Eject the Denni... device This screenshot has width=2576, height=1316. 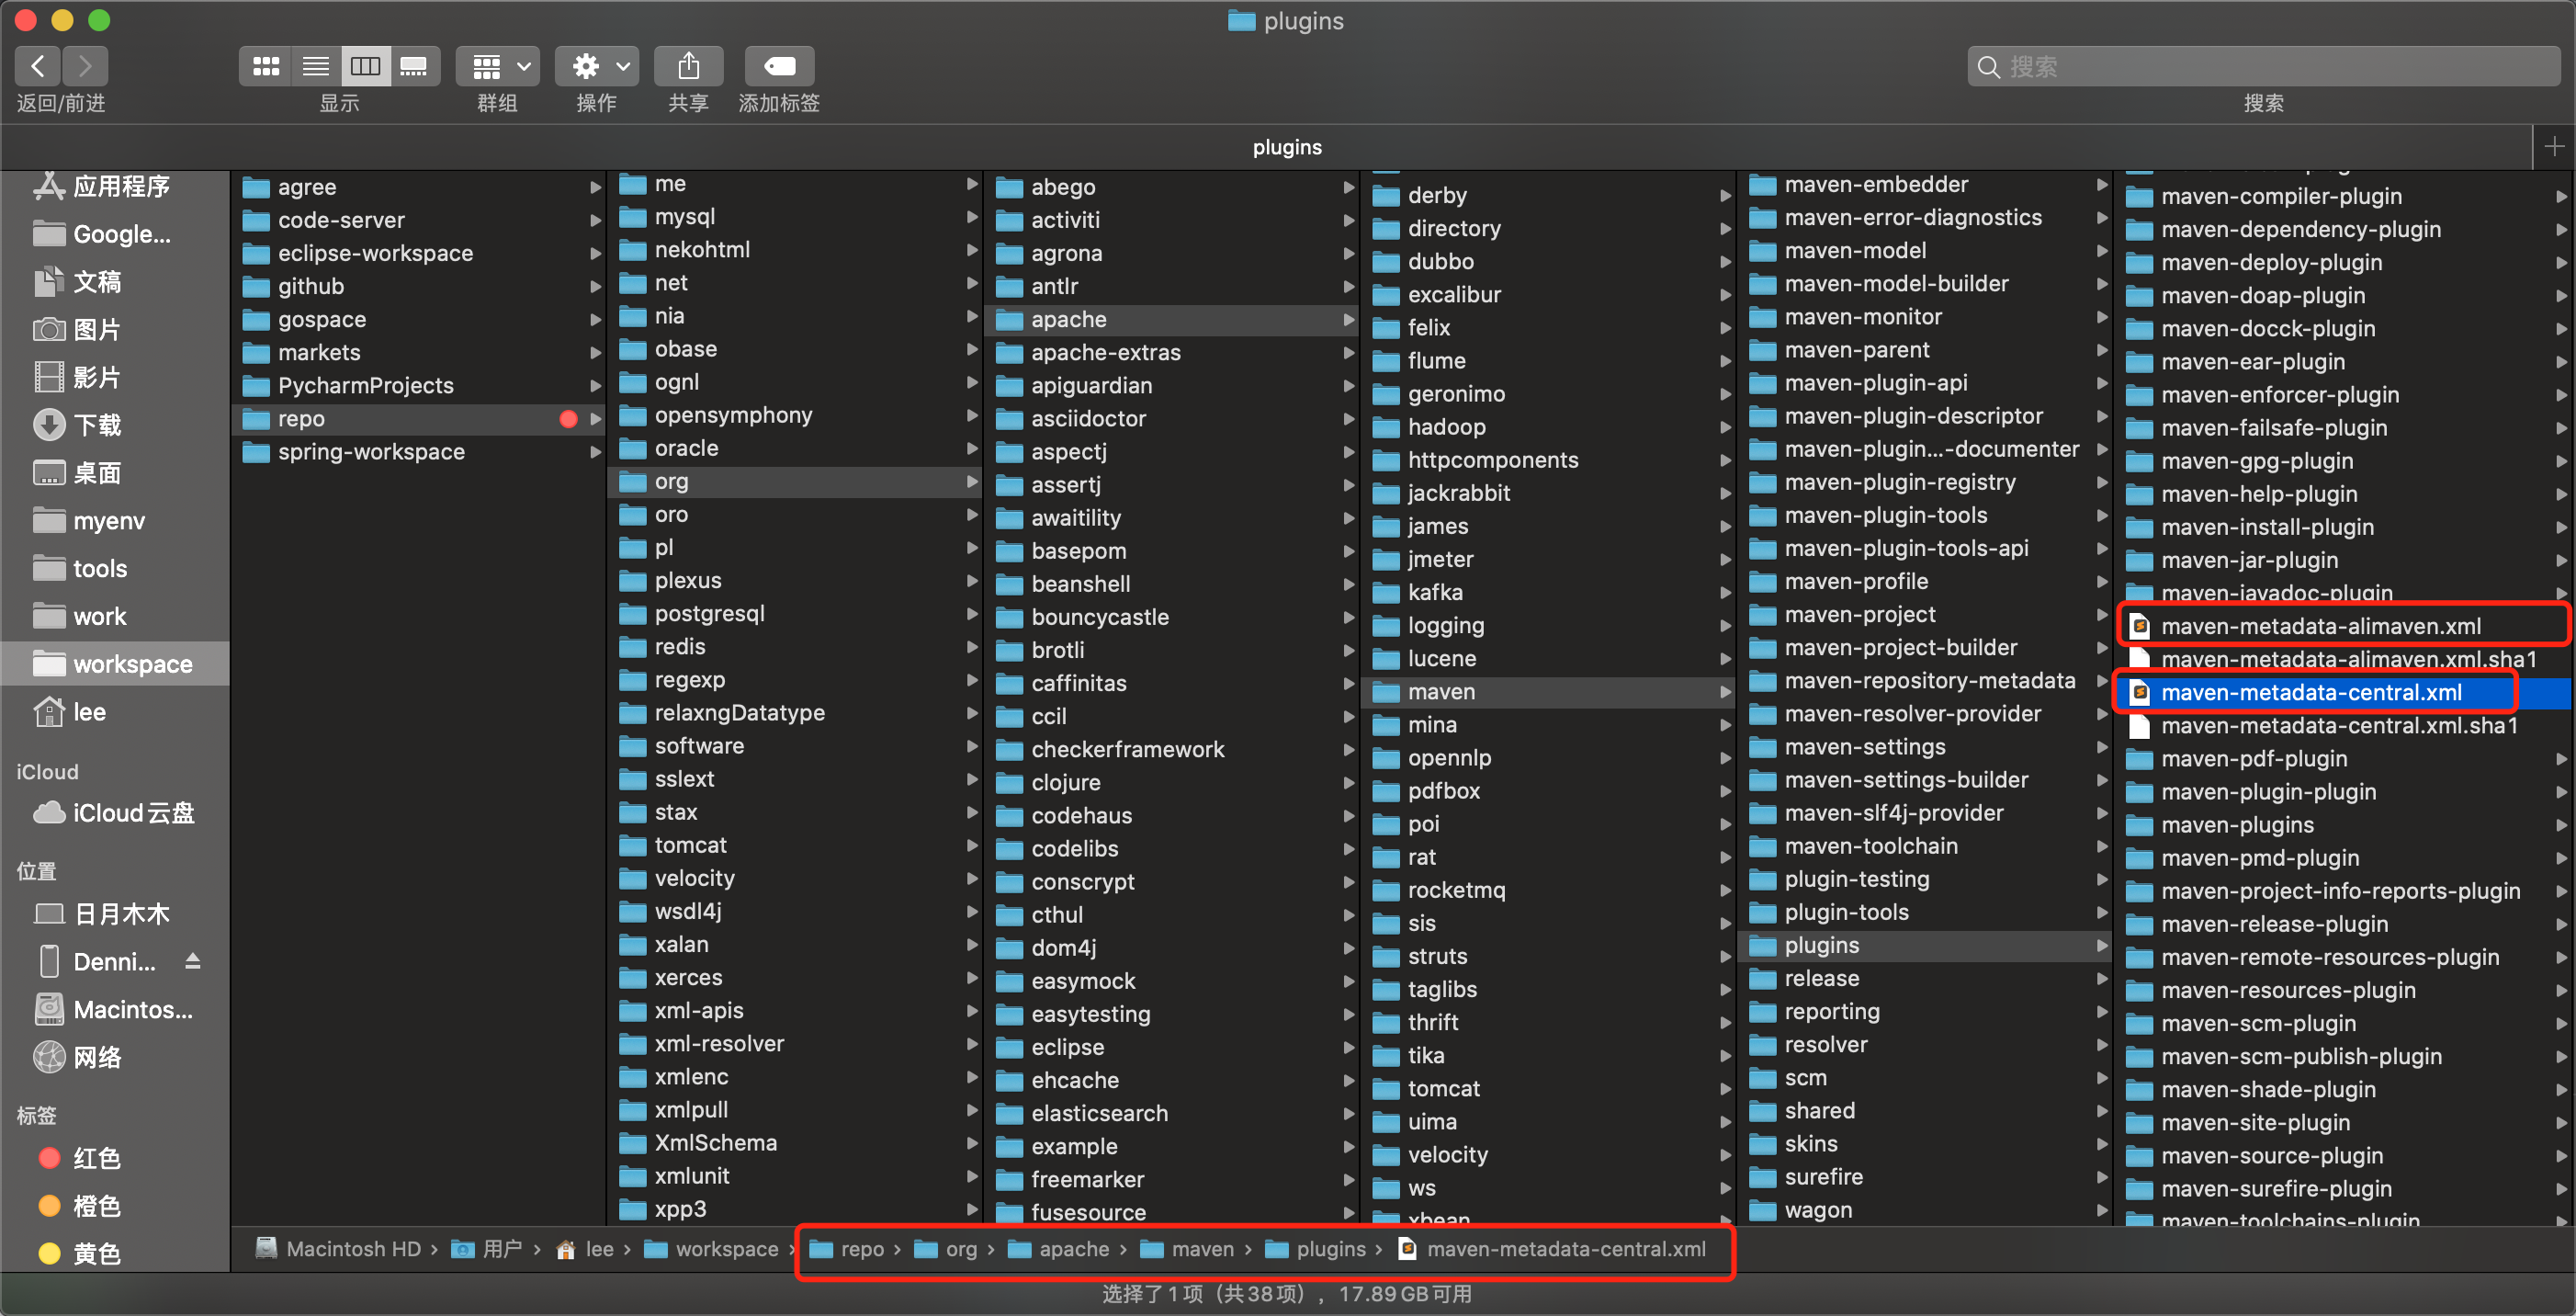pos(193,961)
